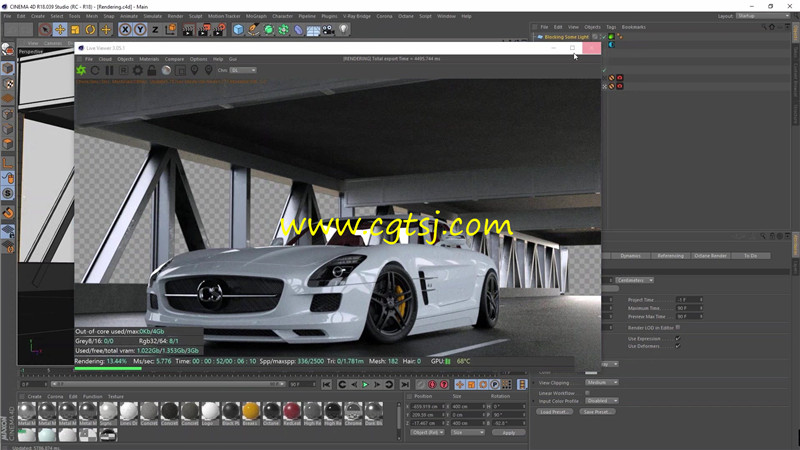This screenshot has width=800, height=450.
Task: Click the Project Time input field
Action: coord(689,300)
